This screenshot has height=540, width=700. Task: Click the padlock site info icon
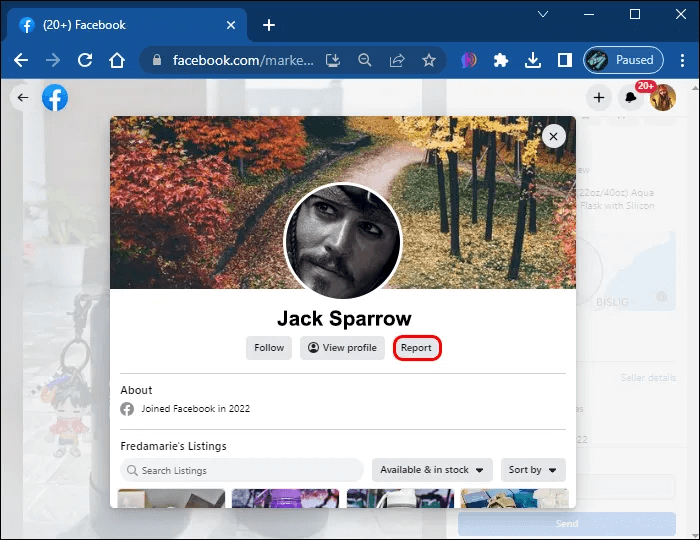(x=157, y=60)
